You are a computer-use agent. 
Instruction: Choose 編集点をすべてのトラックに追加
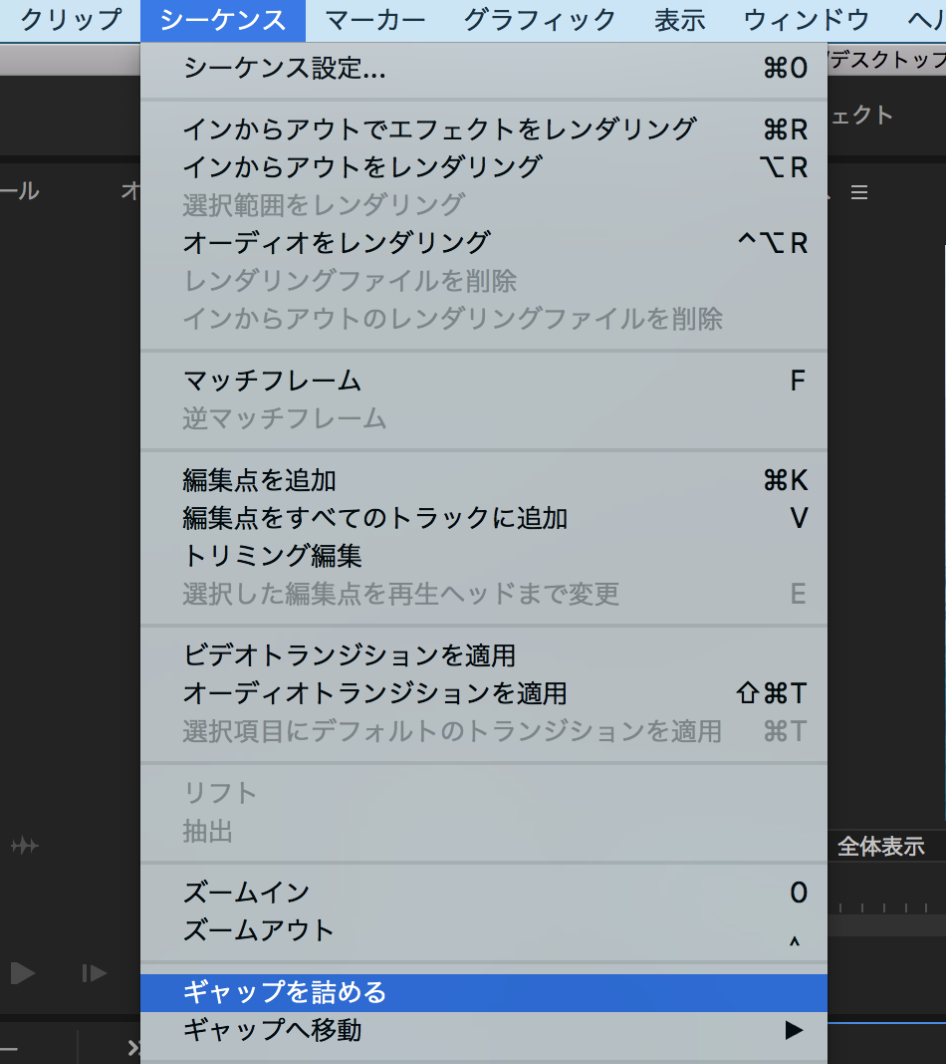pyautogui.click(x=375, y=518)
